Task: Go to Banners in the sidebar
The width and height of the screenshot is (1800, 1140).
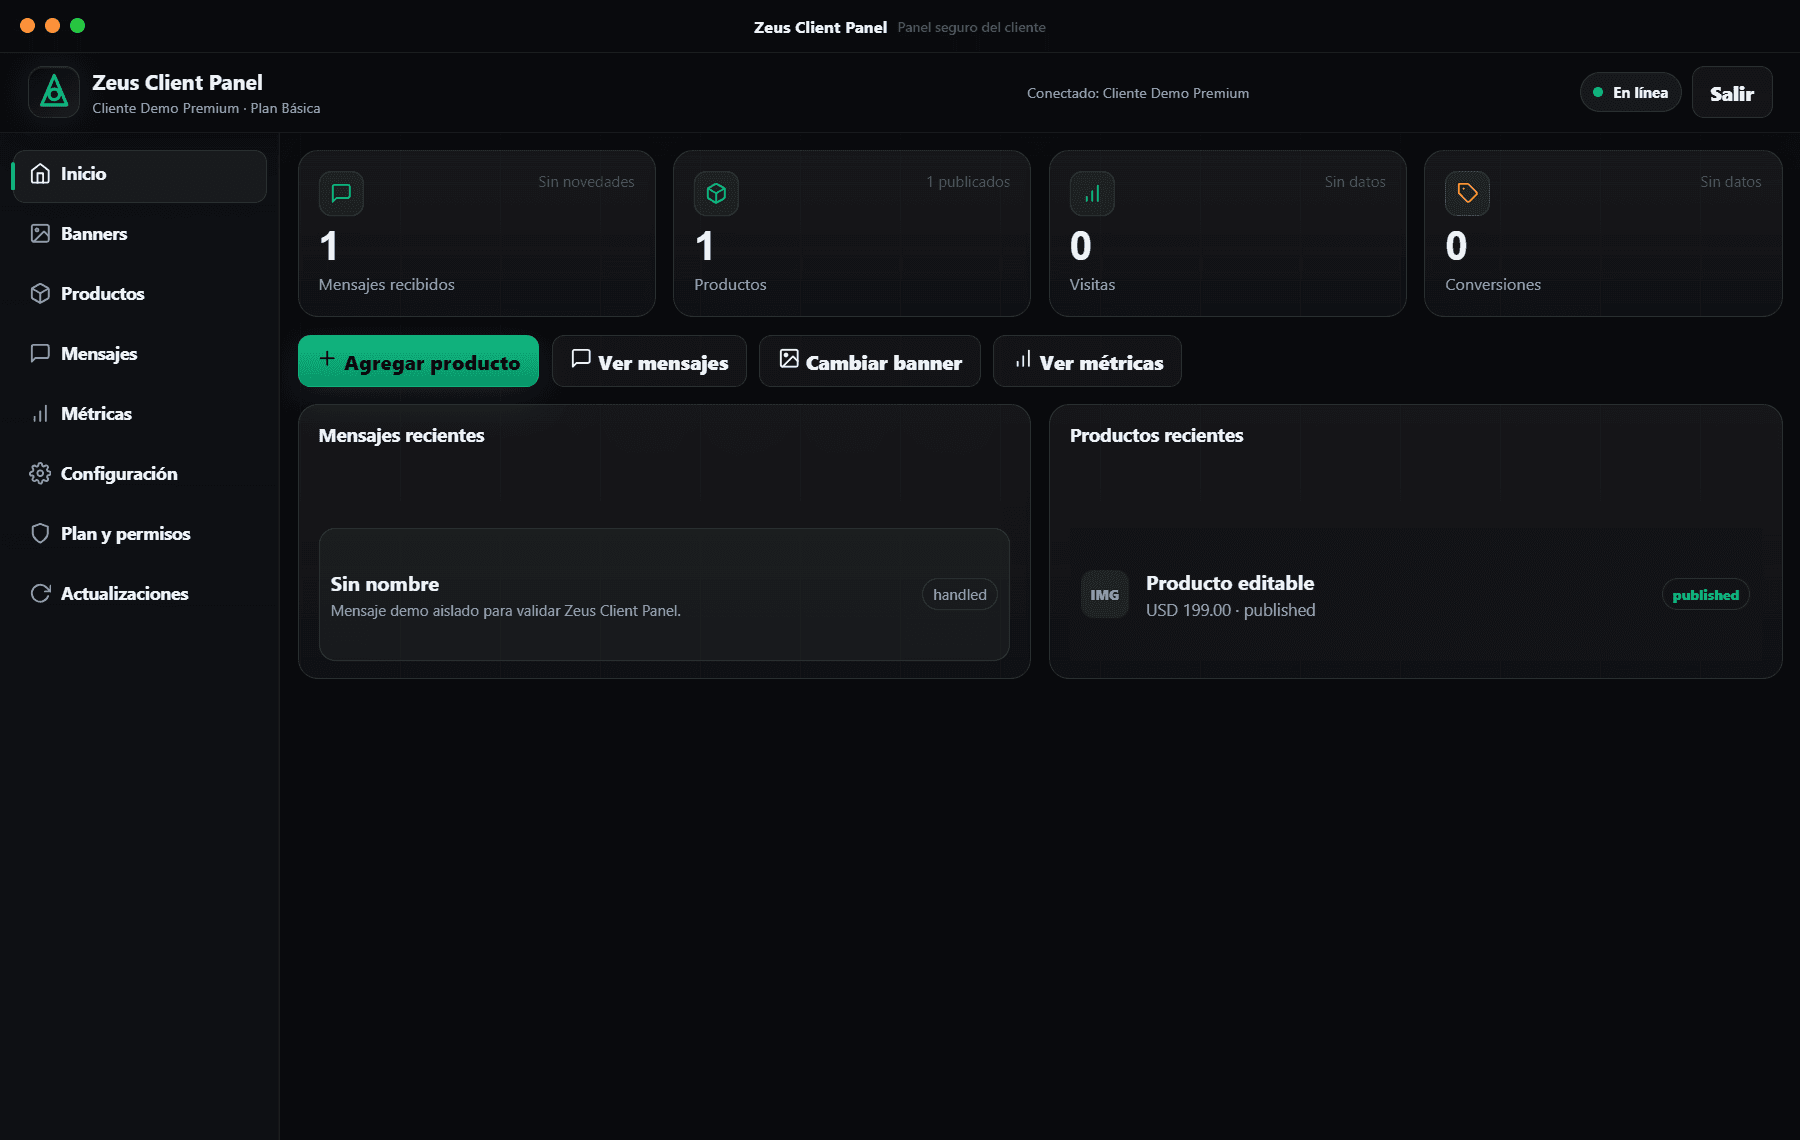Action: tap(140, 234)
